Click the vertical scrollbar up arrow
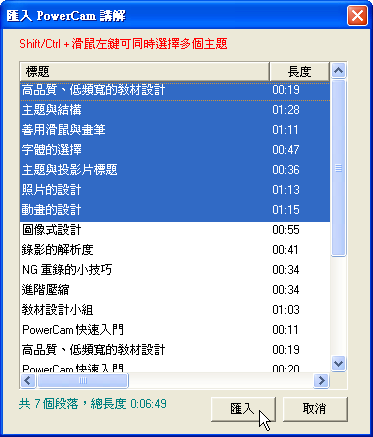Image resolution: width=373 pixels, height=437 pixels. [339, 70]
